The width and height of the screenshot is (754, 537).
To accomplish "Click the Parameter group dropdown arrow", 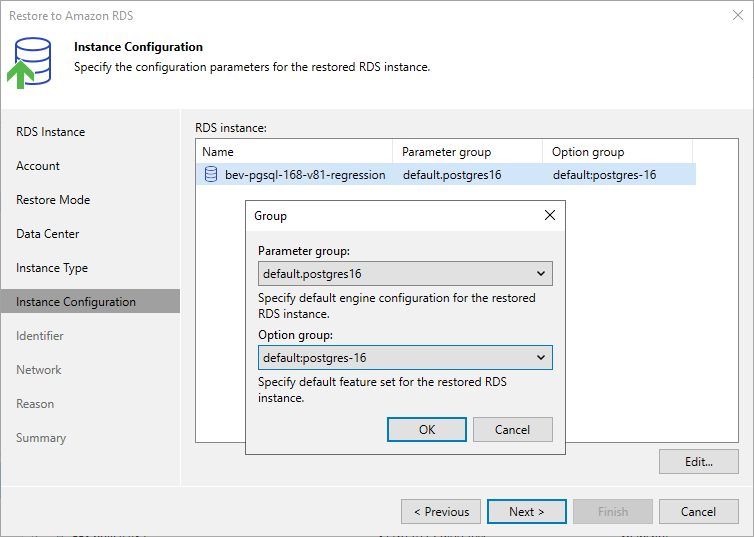I will [541, 274].
